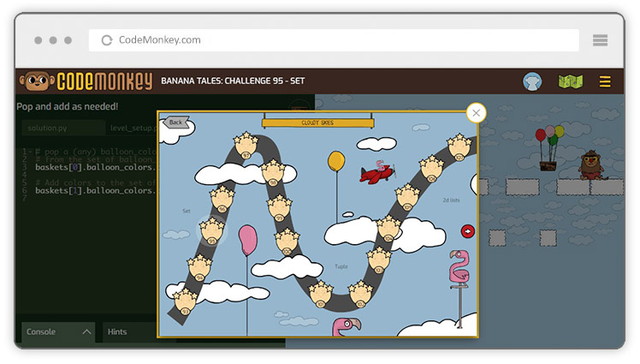Image resolution: width=640 pixels, height=364 pixels.
Task: Go to next map with red arrow
Action: (x=468, y=231)
